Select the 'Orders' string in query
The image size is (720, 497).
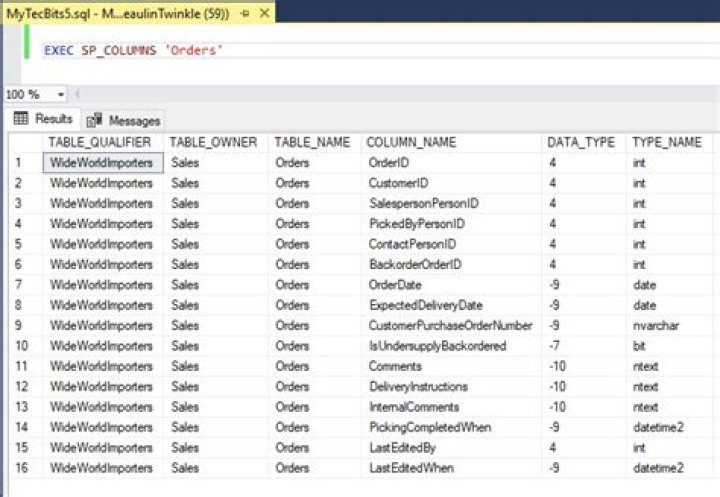tap(193, 50)
